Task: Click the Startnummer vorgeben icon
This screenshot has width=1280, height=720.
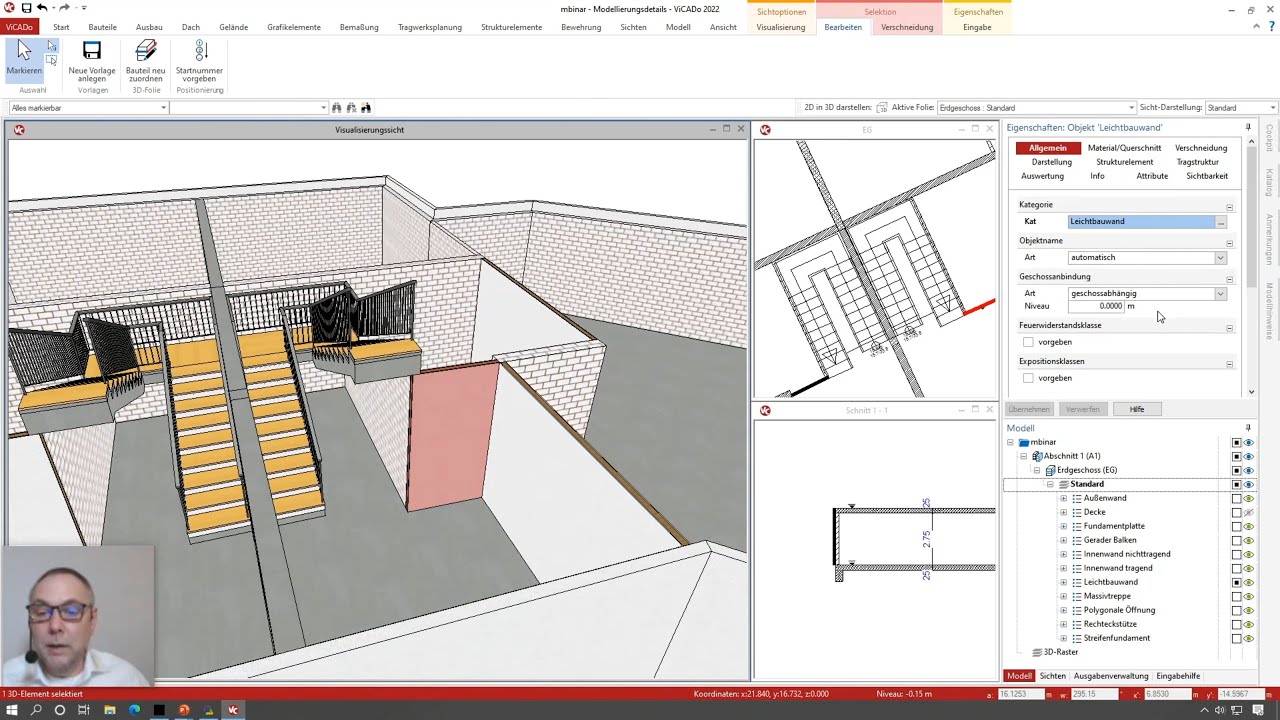Action: coord(200,50)
